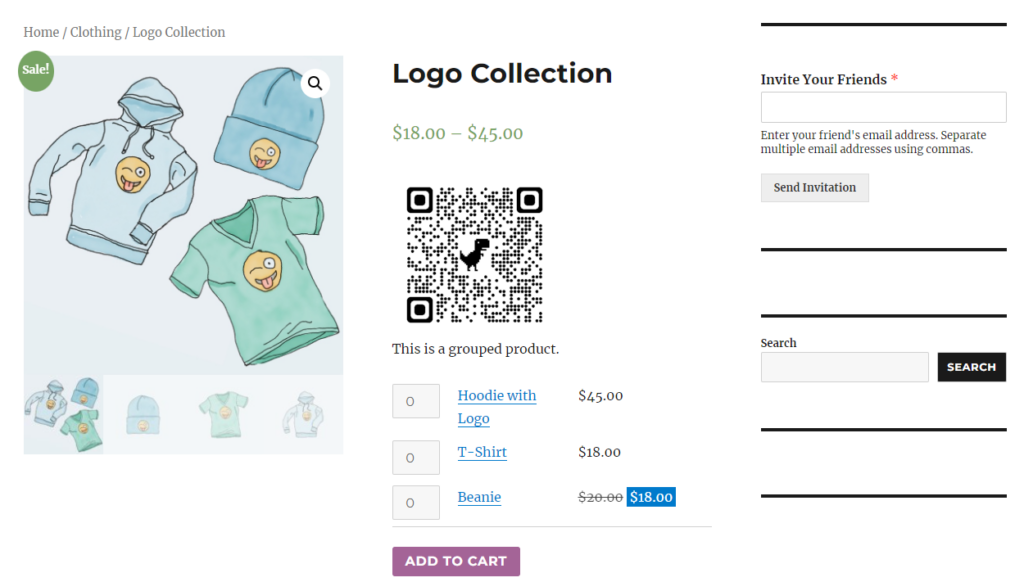
Task: Select the grouped products thumbnail
Action: pos(64,413)
